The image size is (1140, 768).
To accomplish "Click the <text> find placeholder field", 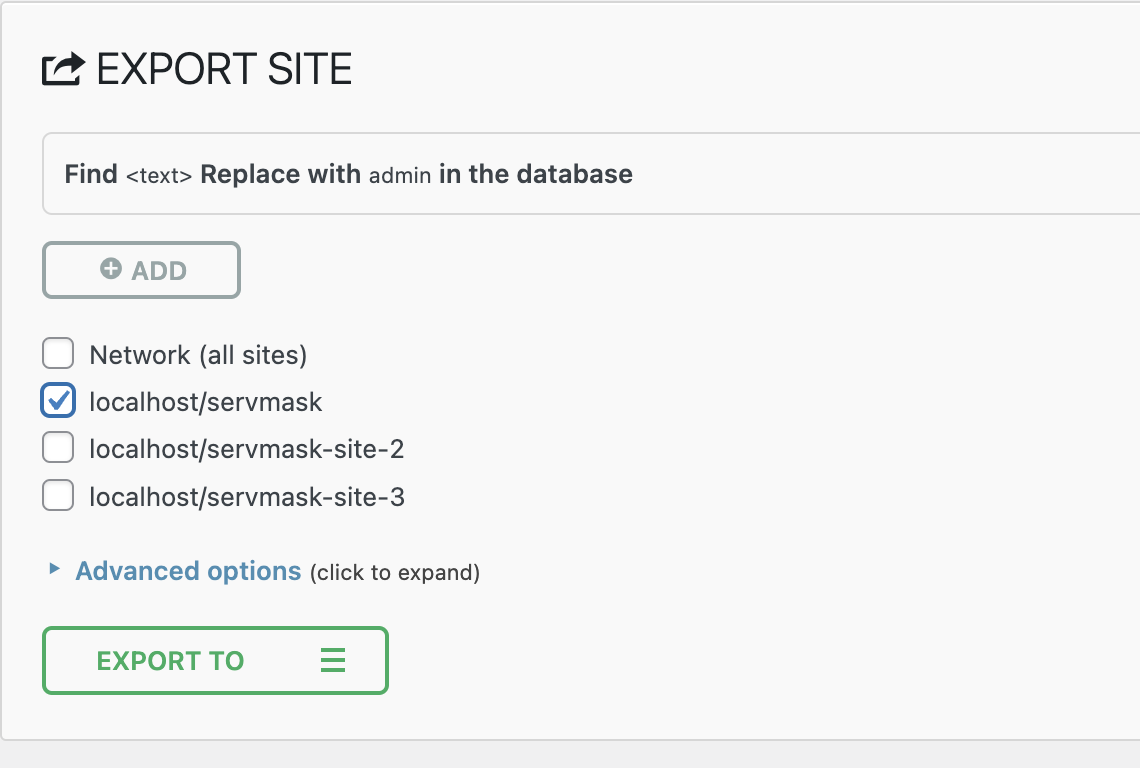I will [158, 175].
